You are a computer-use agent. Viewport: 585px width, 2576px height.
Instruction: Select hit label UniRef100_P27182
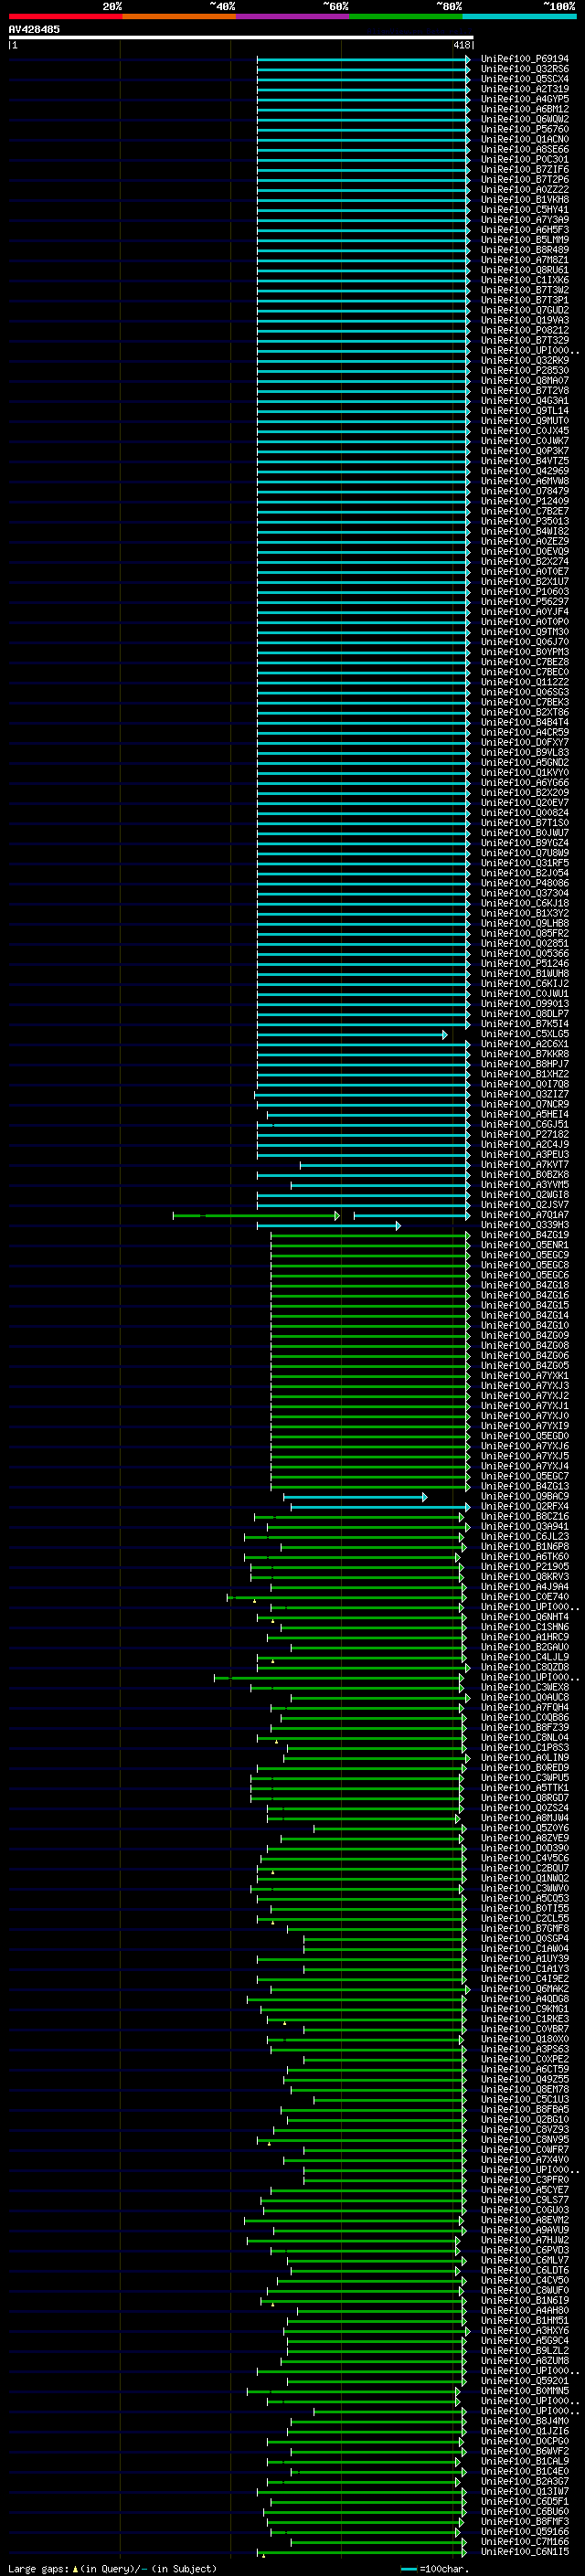524,1134
